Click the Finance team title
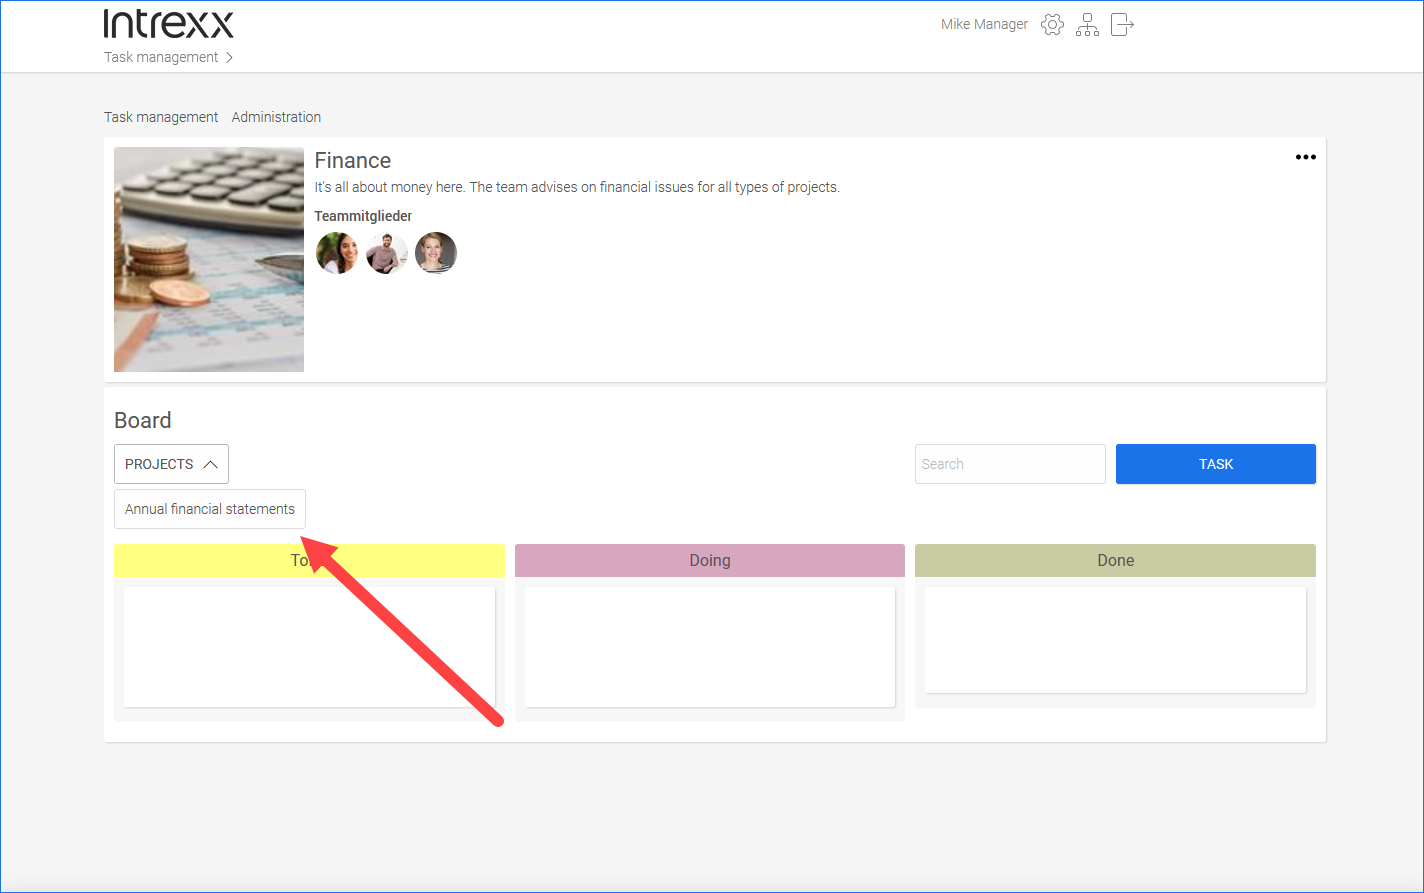 (x=353, y=160)
